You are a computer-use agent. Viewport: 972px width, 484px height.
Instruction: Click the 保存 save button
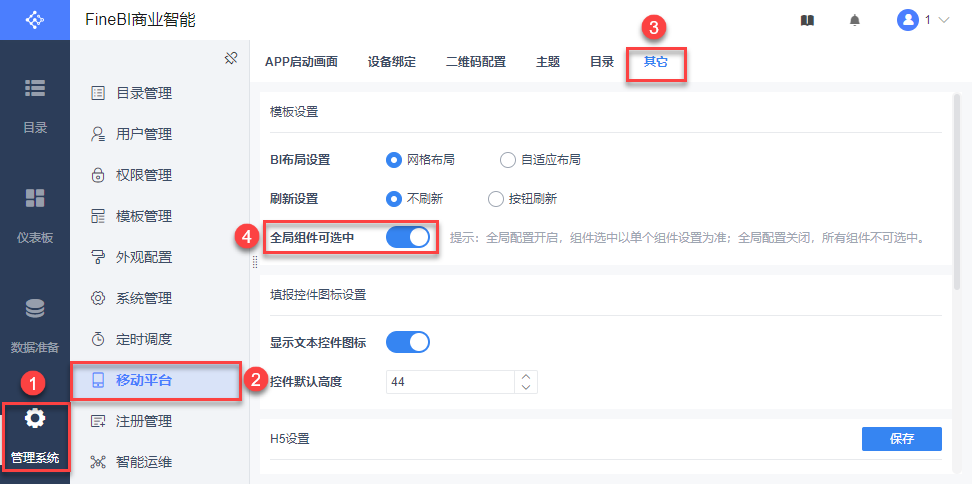coord(901,438)
